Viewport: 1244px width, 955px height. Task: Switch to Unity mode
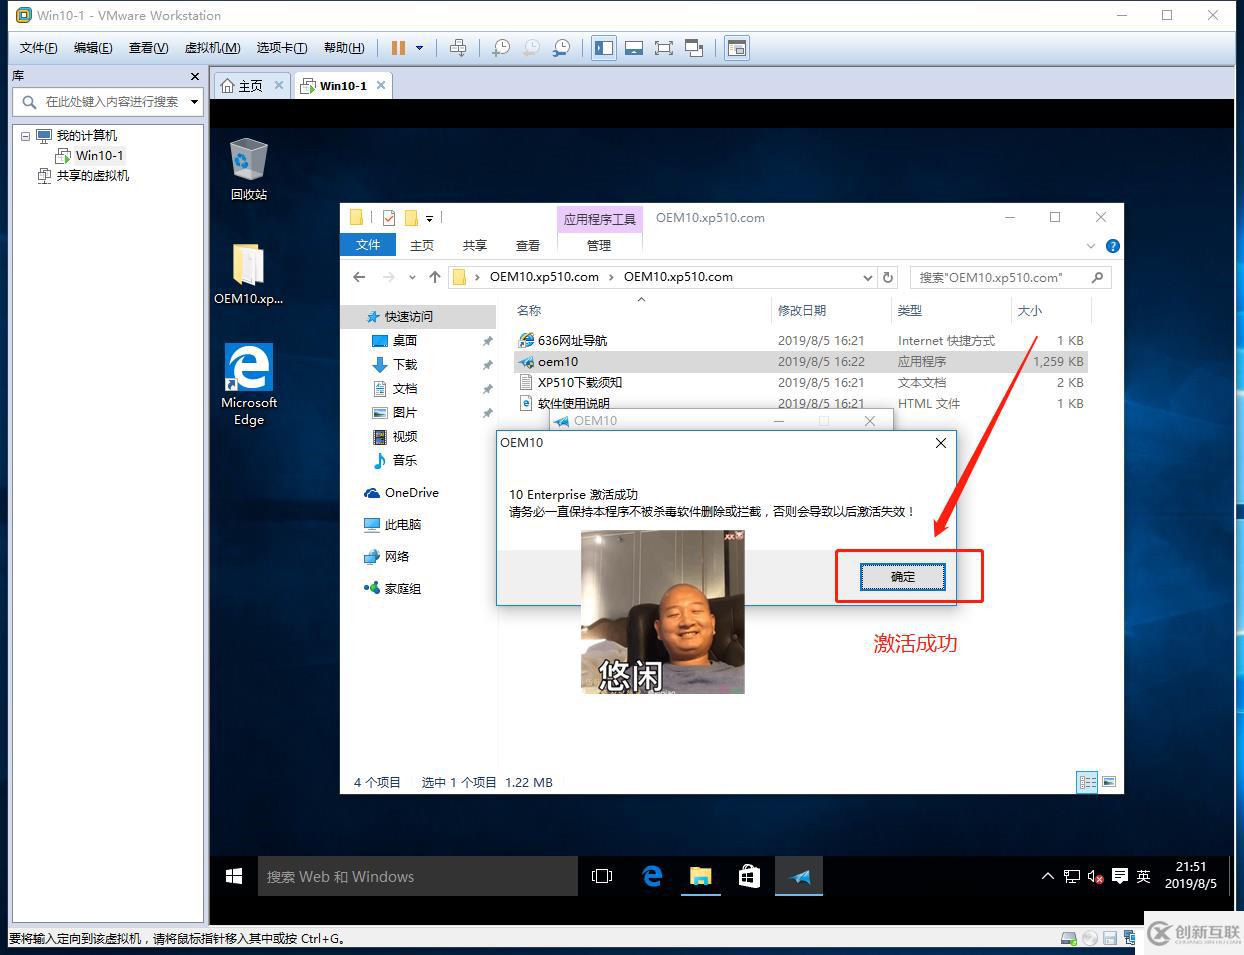coord(694,47)
